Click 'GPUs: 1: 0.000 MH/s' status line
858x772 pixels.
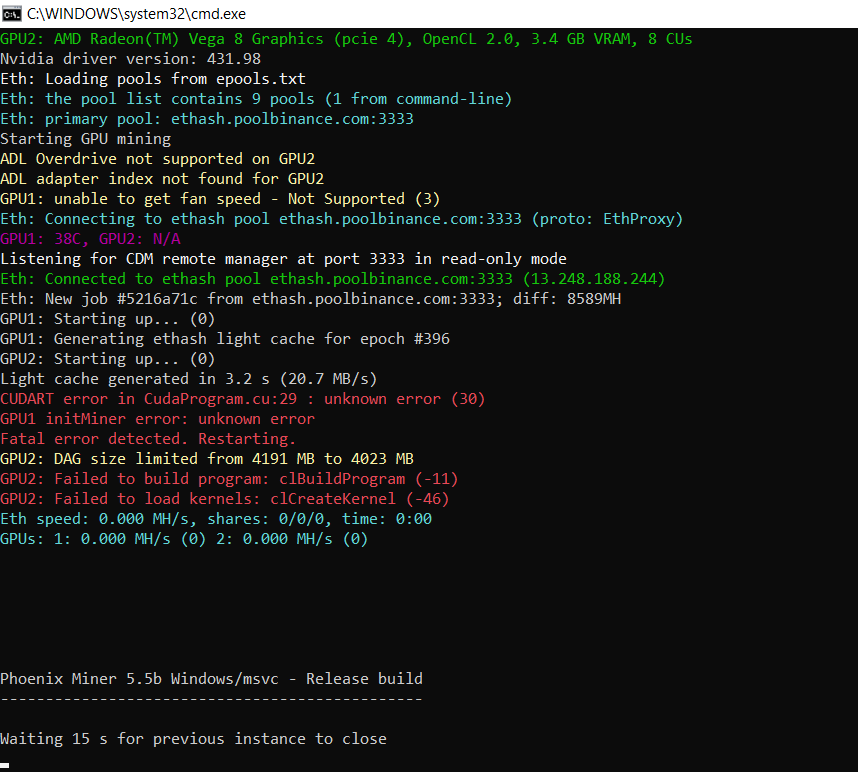[184, 539]
